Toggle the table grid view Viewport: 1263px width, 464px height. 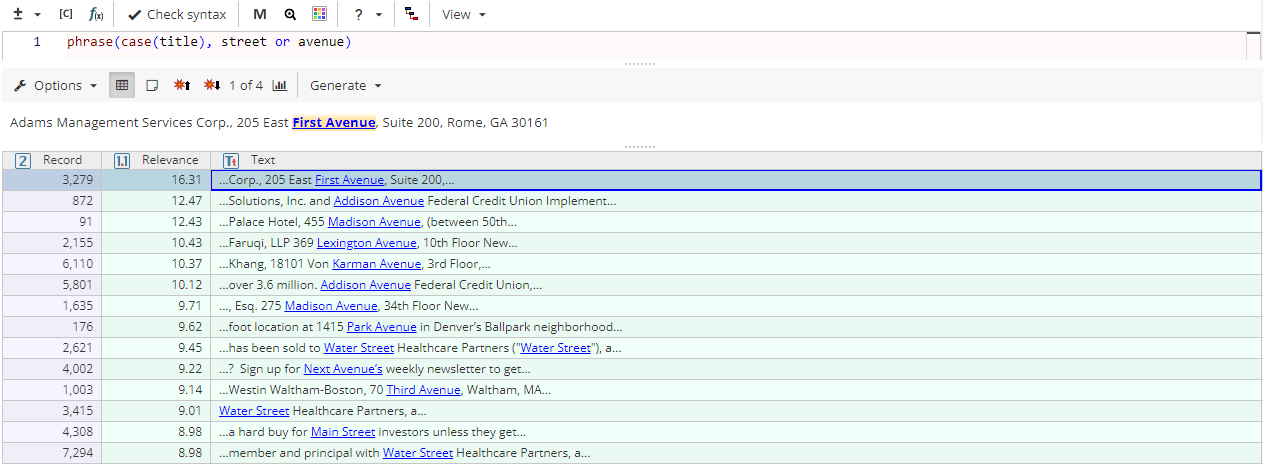coord(122,86)
